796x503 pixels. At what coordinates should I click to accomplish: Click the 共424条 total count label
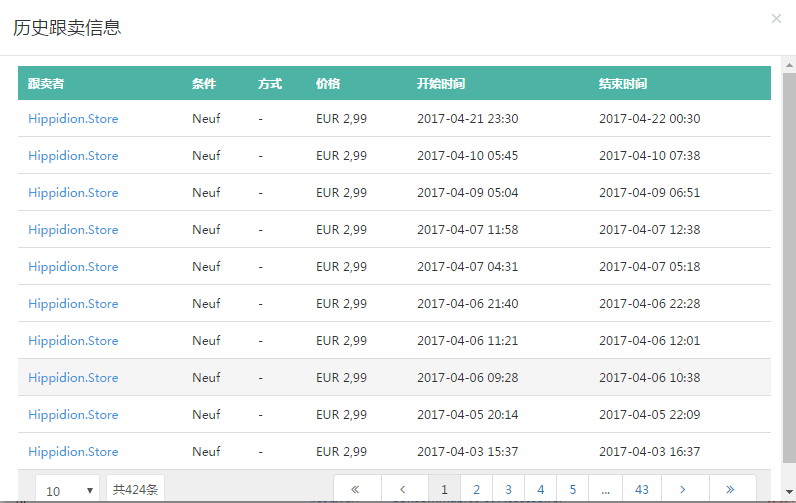coord(135,489)
